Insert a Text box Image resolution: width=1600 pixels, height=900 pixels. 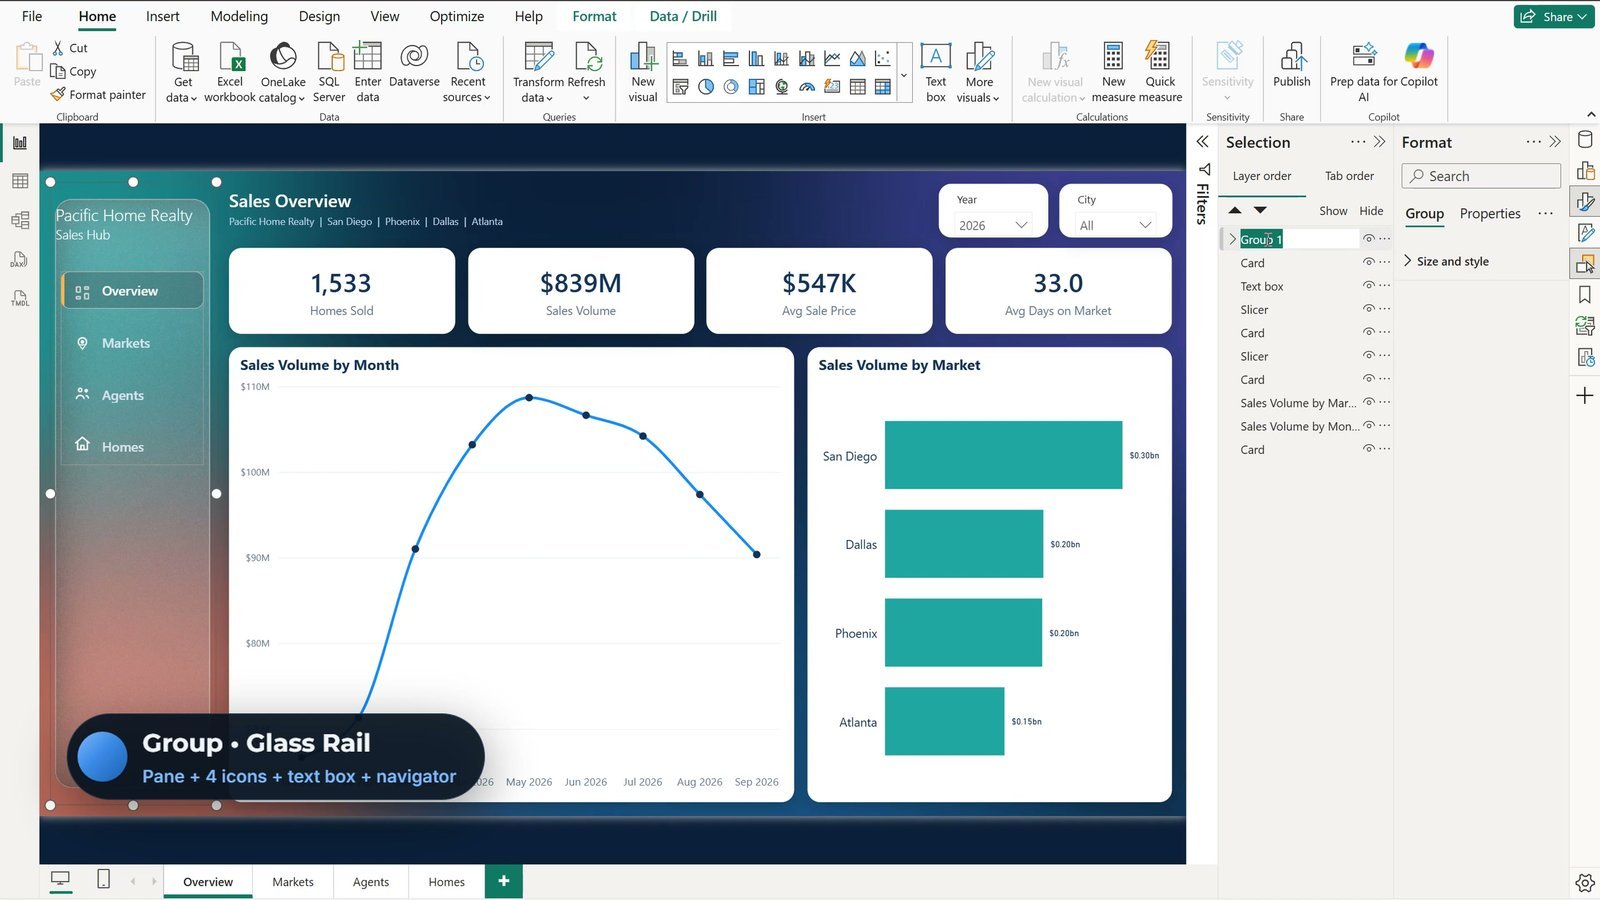click(x=936, y=73)
